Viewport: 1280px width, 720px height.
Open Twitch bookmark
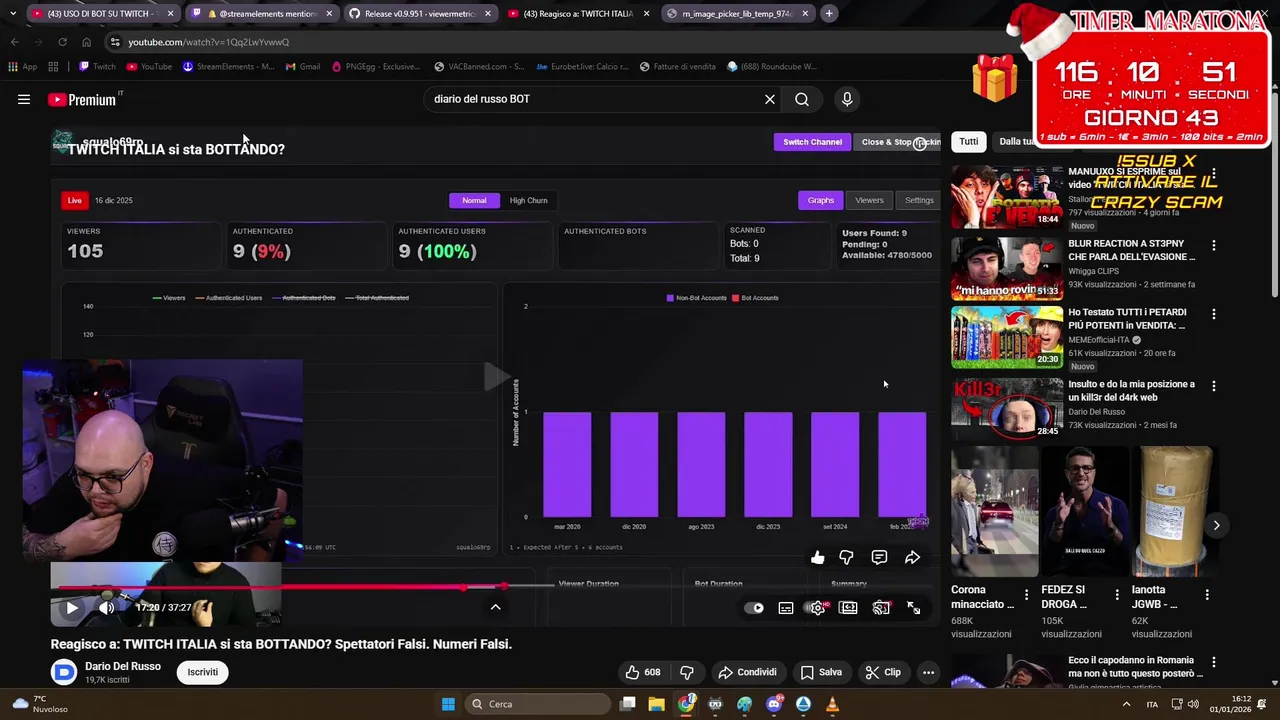[x=97, y=67]
